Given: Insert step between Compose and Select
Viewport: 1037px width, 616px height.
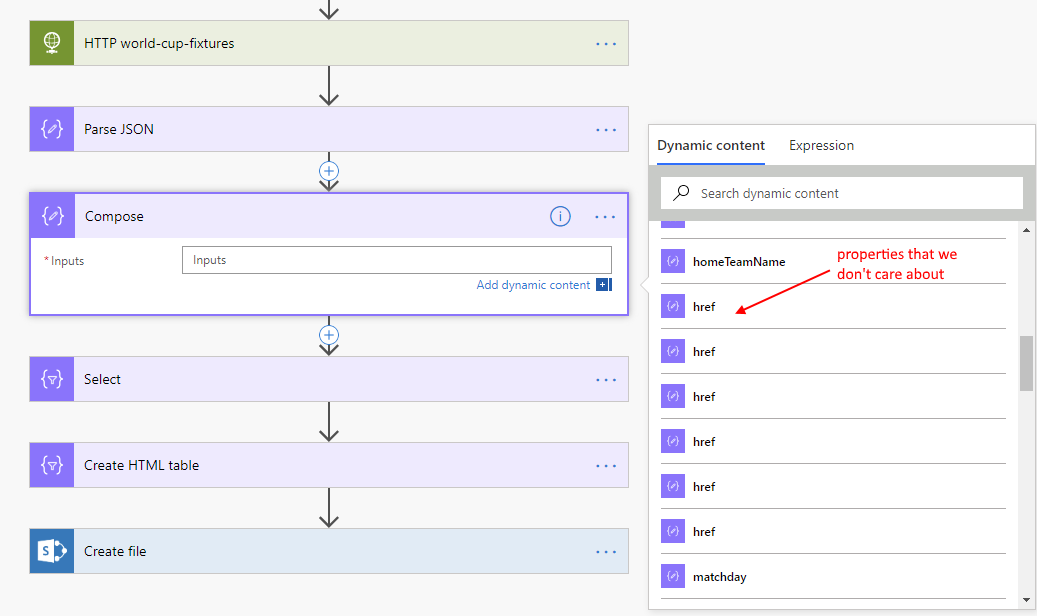Looking at the screenshot, I should click(x=329, y=335).
